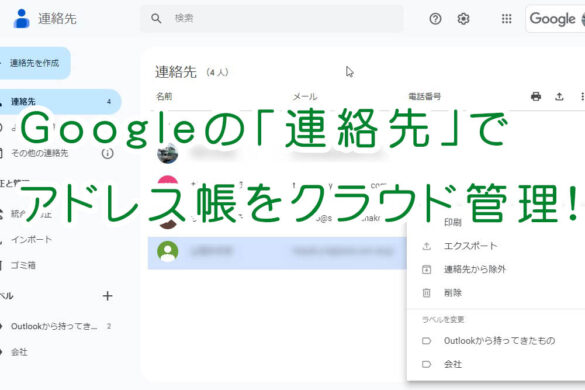Open the help question mark icon
The height and width of the screenshot is (390, 585).
tap(435, 18)
